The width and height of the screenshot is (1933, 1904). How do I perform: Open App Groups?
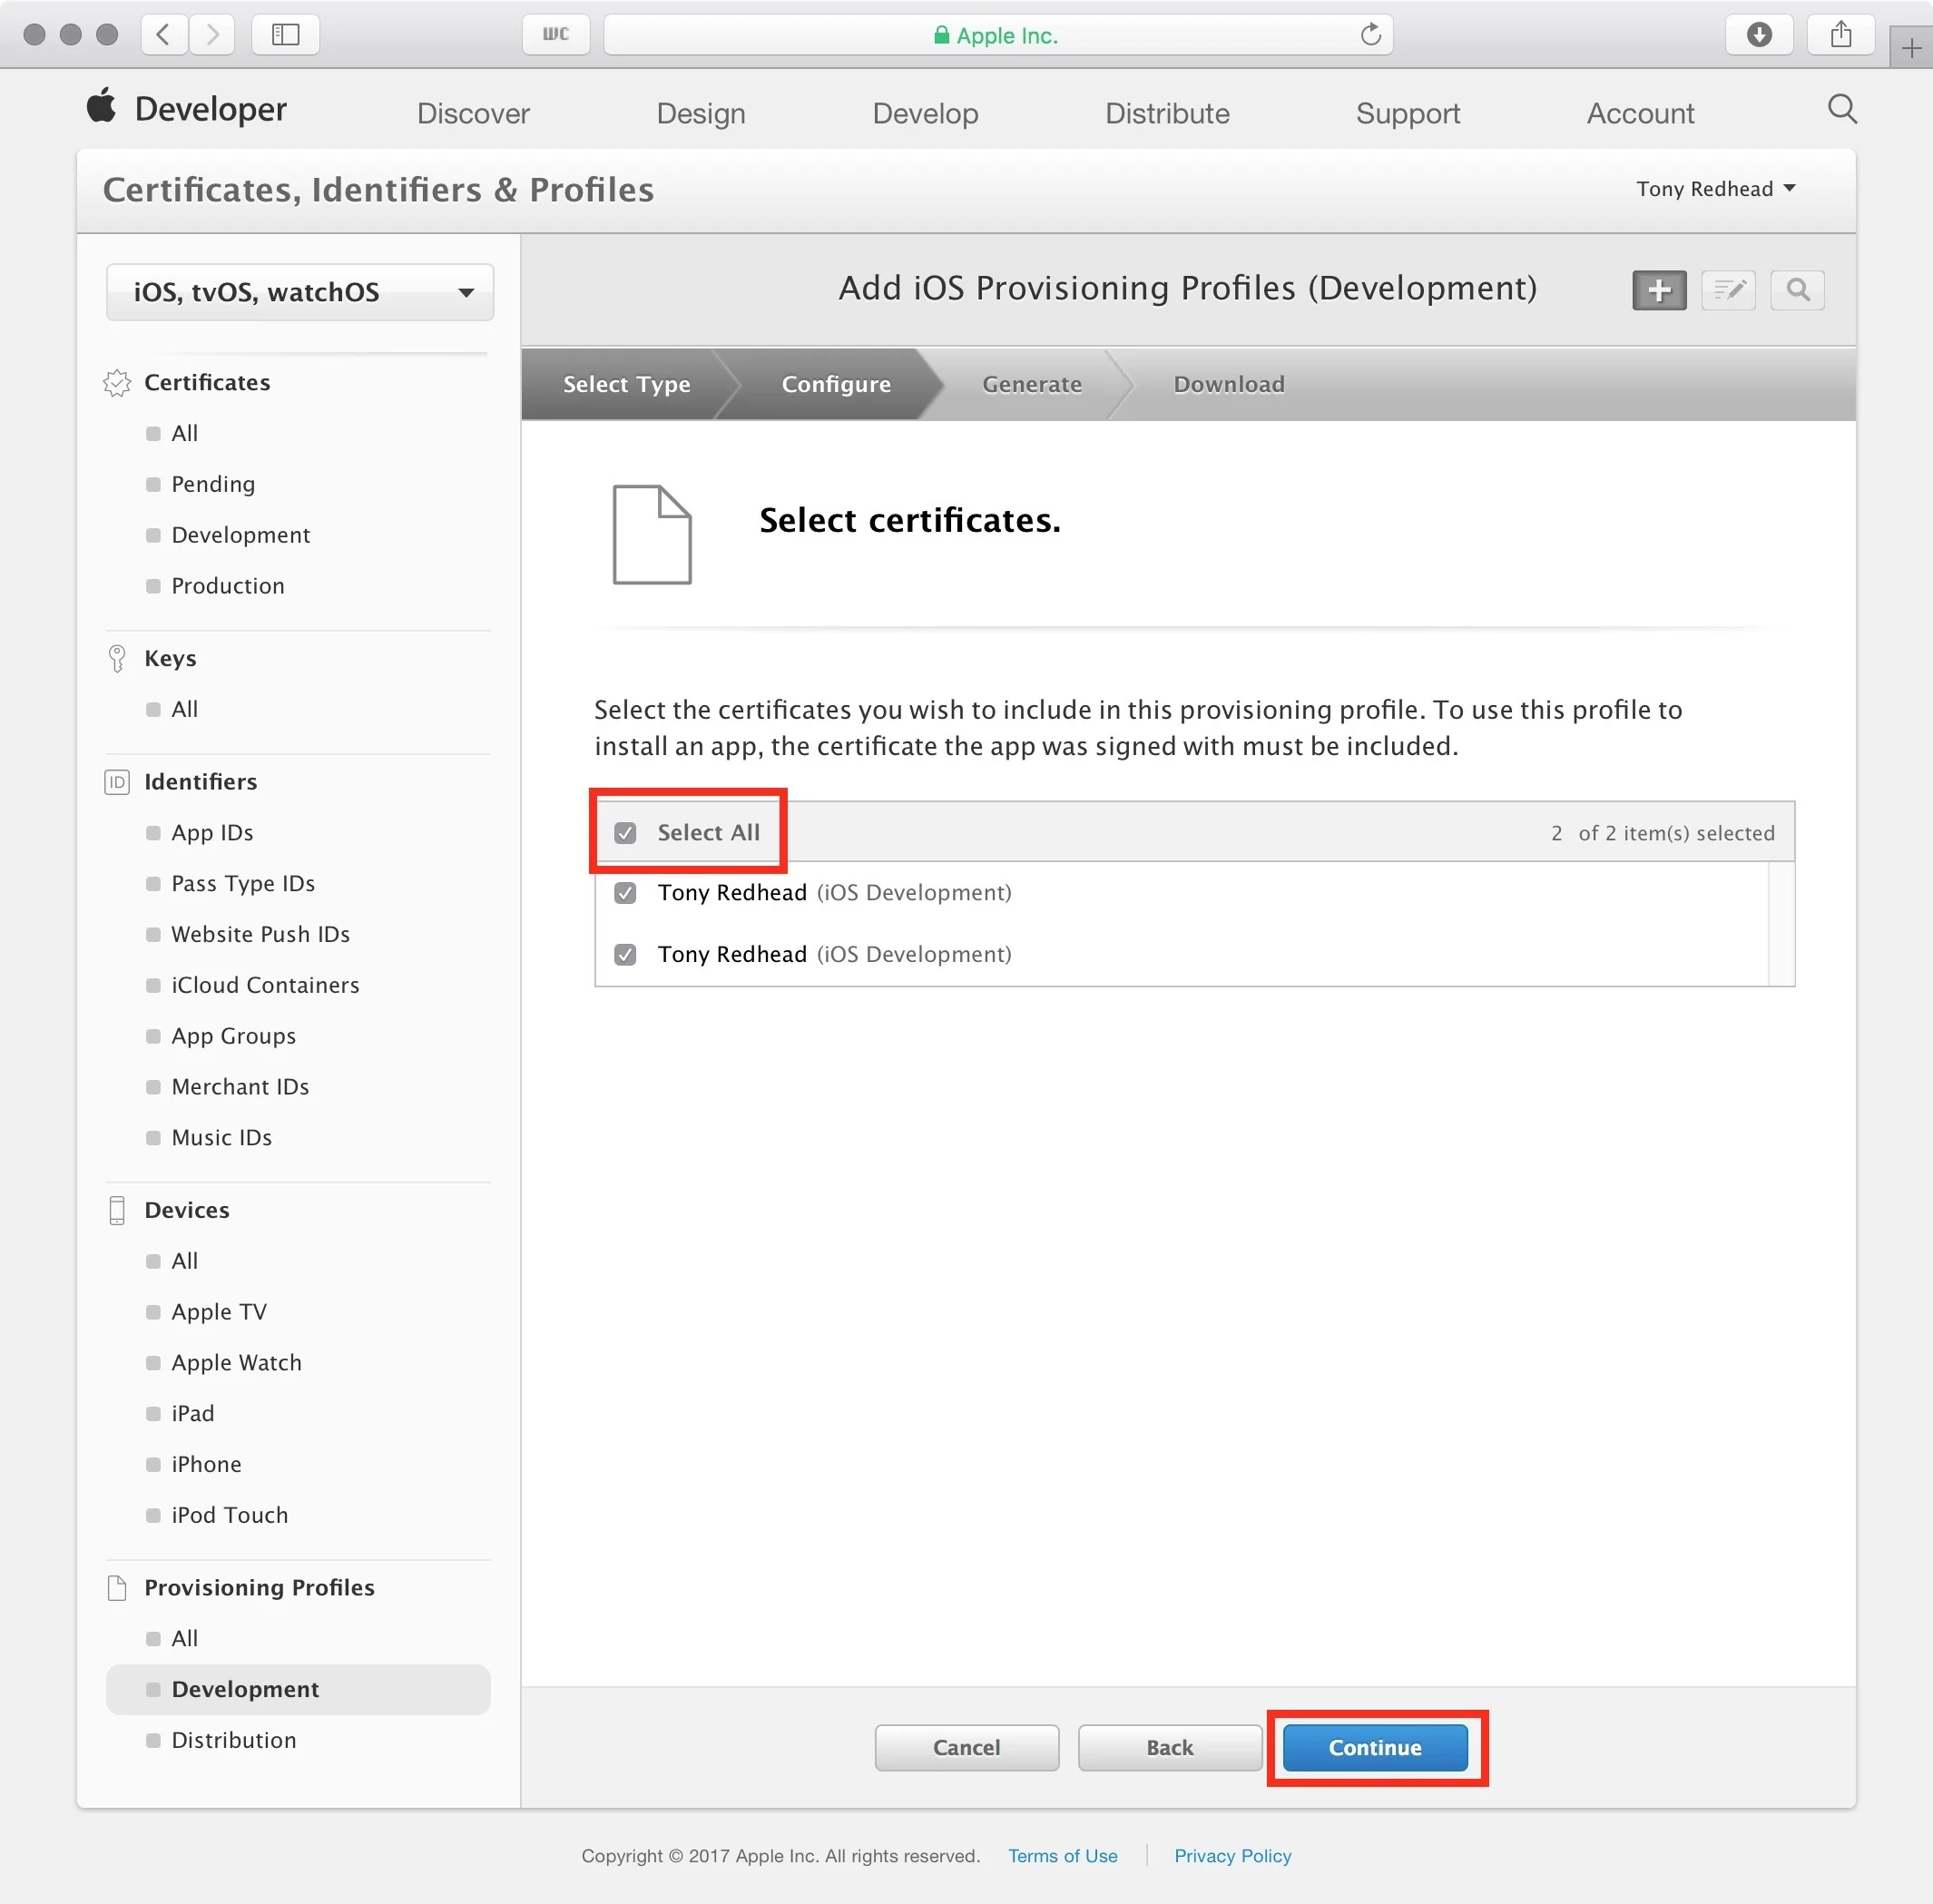click(233, 1036)
